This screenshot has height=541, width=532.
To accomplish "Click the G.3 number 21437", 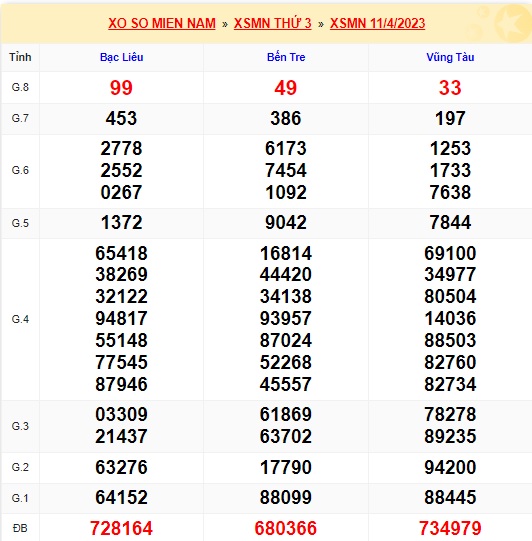I will click(121, 436).
